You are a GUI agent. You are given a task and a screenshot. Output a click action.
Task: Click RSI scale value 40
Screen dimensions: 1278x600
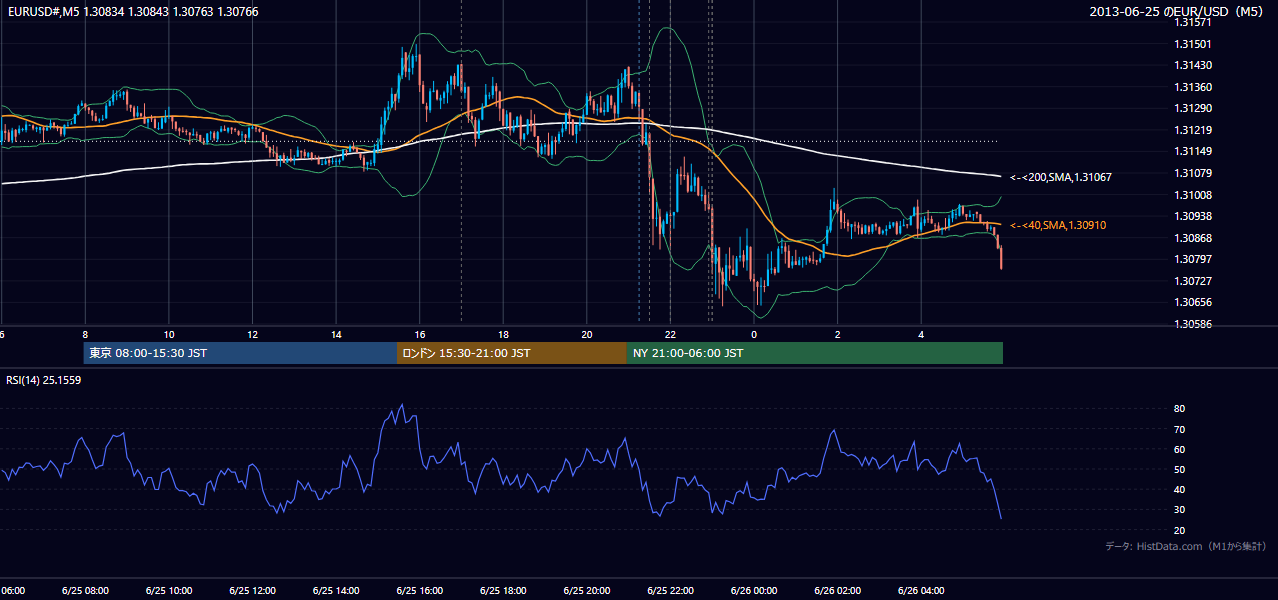[1179, 489]
